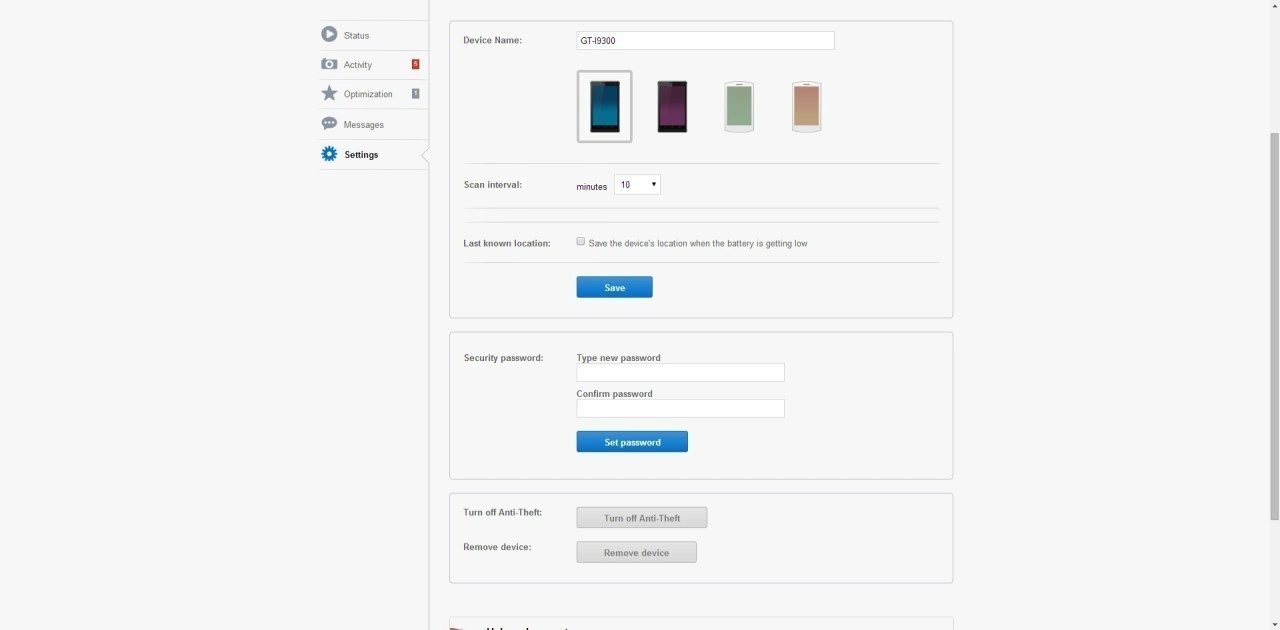
Task: Select the white phone with green screen
Action: click(739, 106)
